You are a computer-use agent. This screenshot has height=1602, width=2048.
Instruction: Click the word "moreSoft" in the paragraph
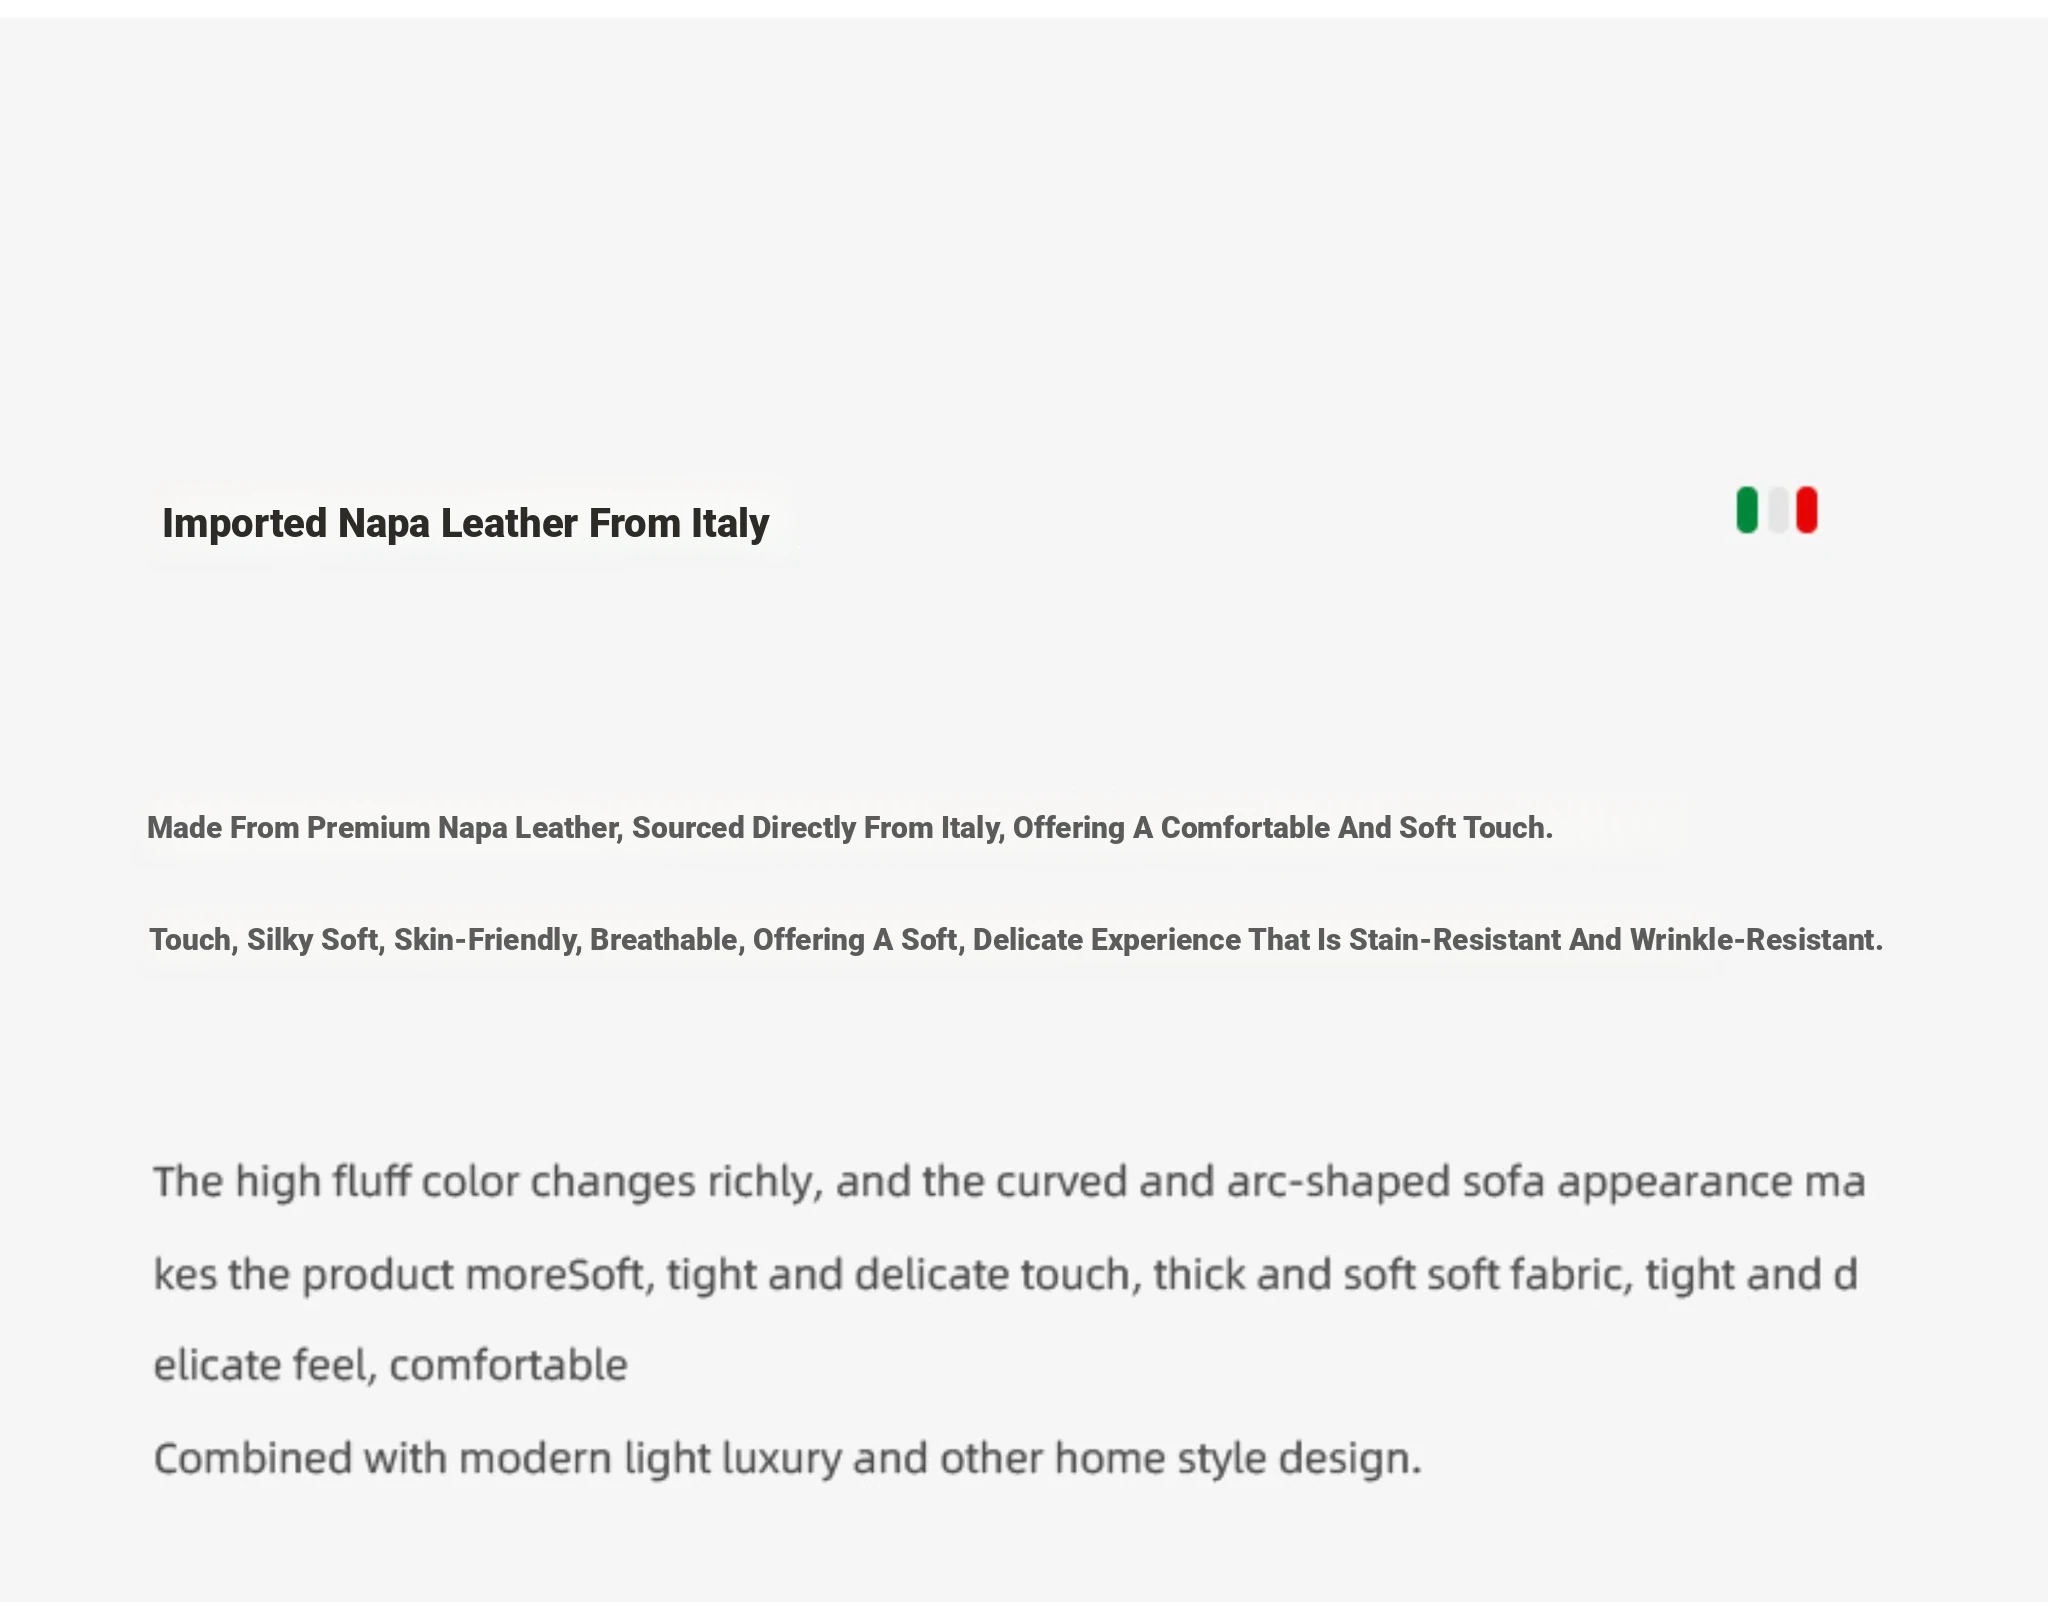click(x=554, y=1275)
